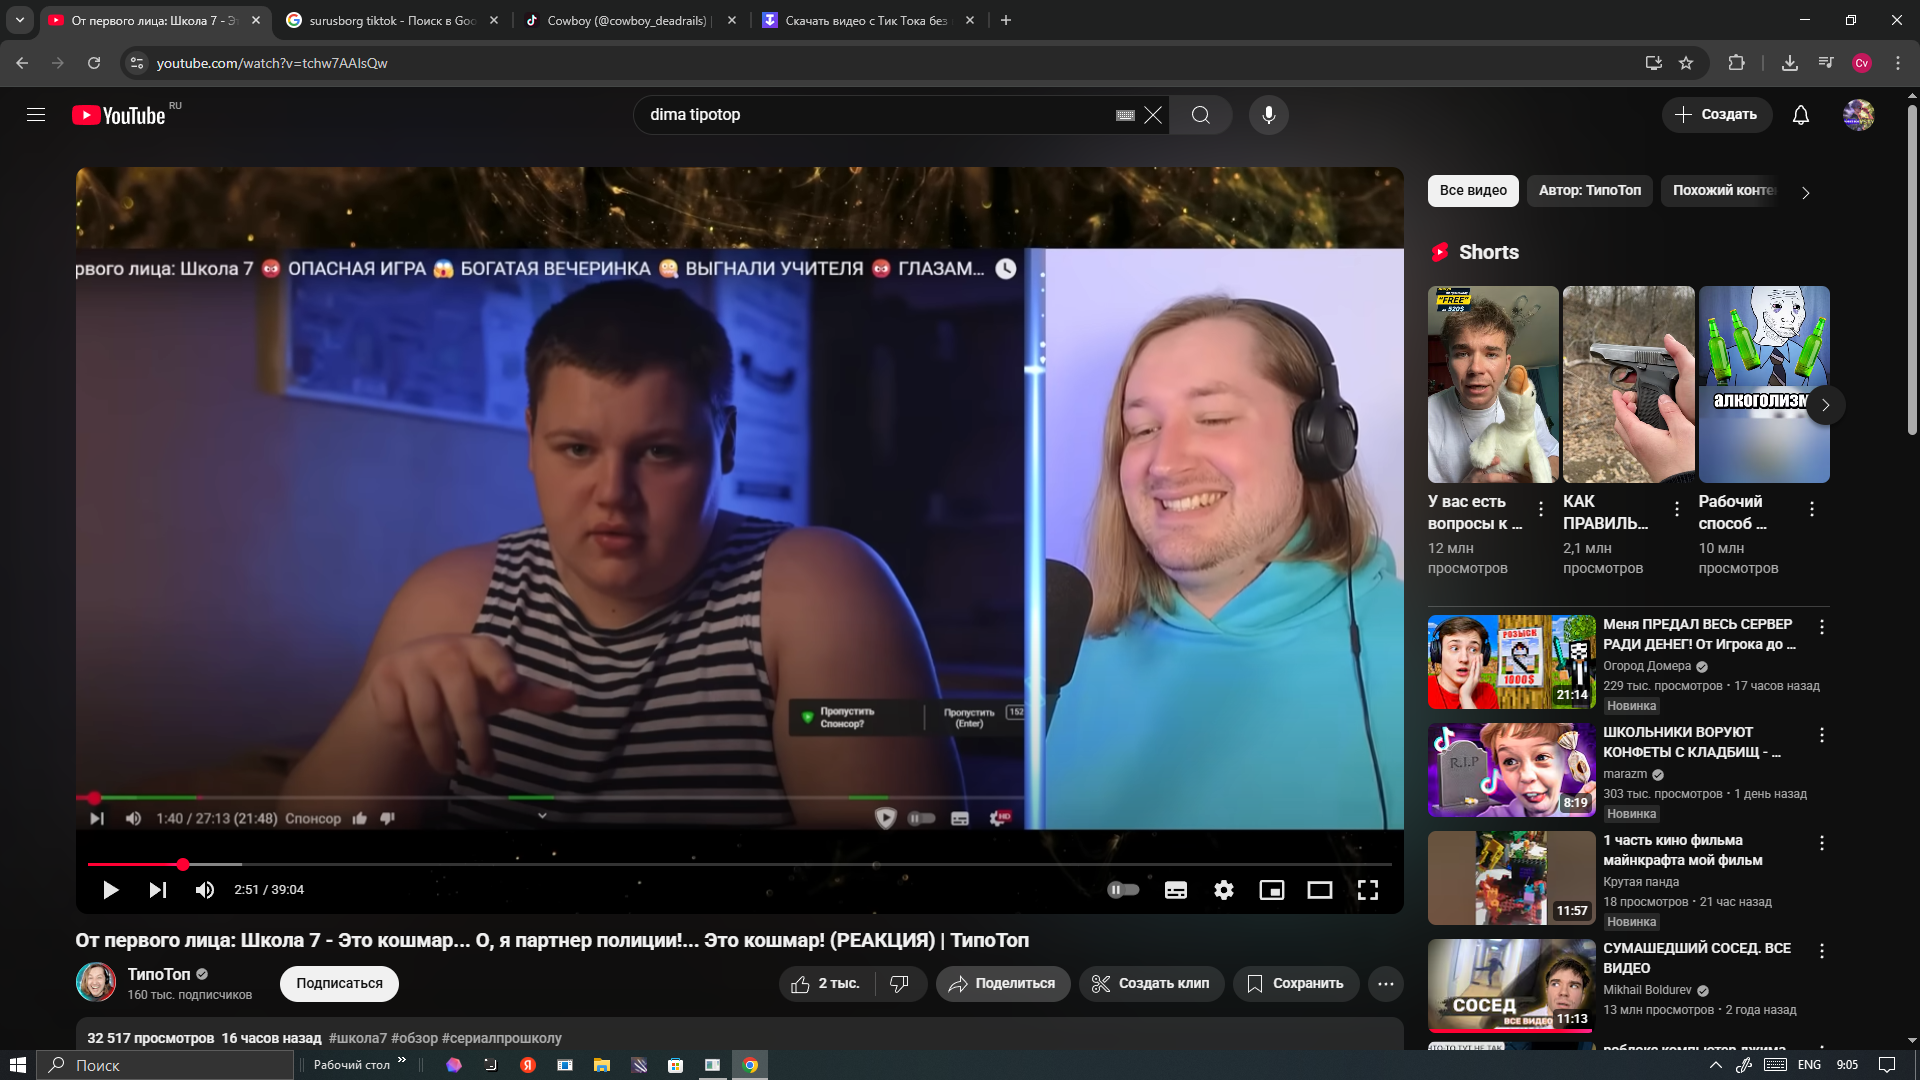Screen dimensions: 1920x1080
Task: Clear the search query with the X
Action: (1153, 115)
